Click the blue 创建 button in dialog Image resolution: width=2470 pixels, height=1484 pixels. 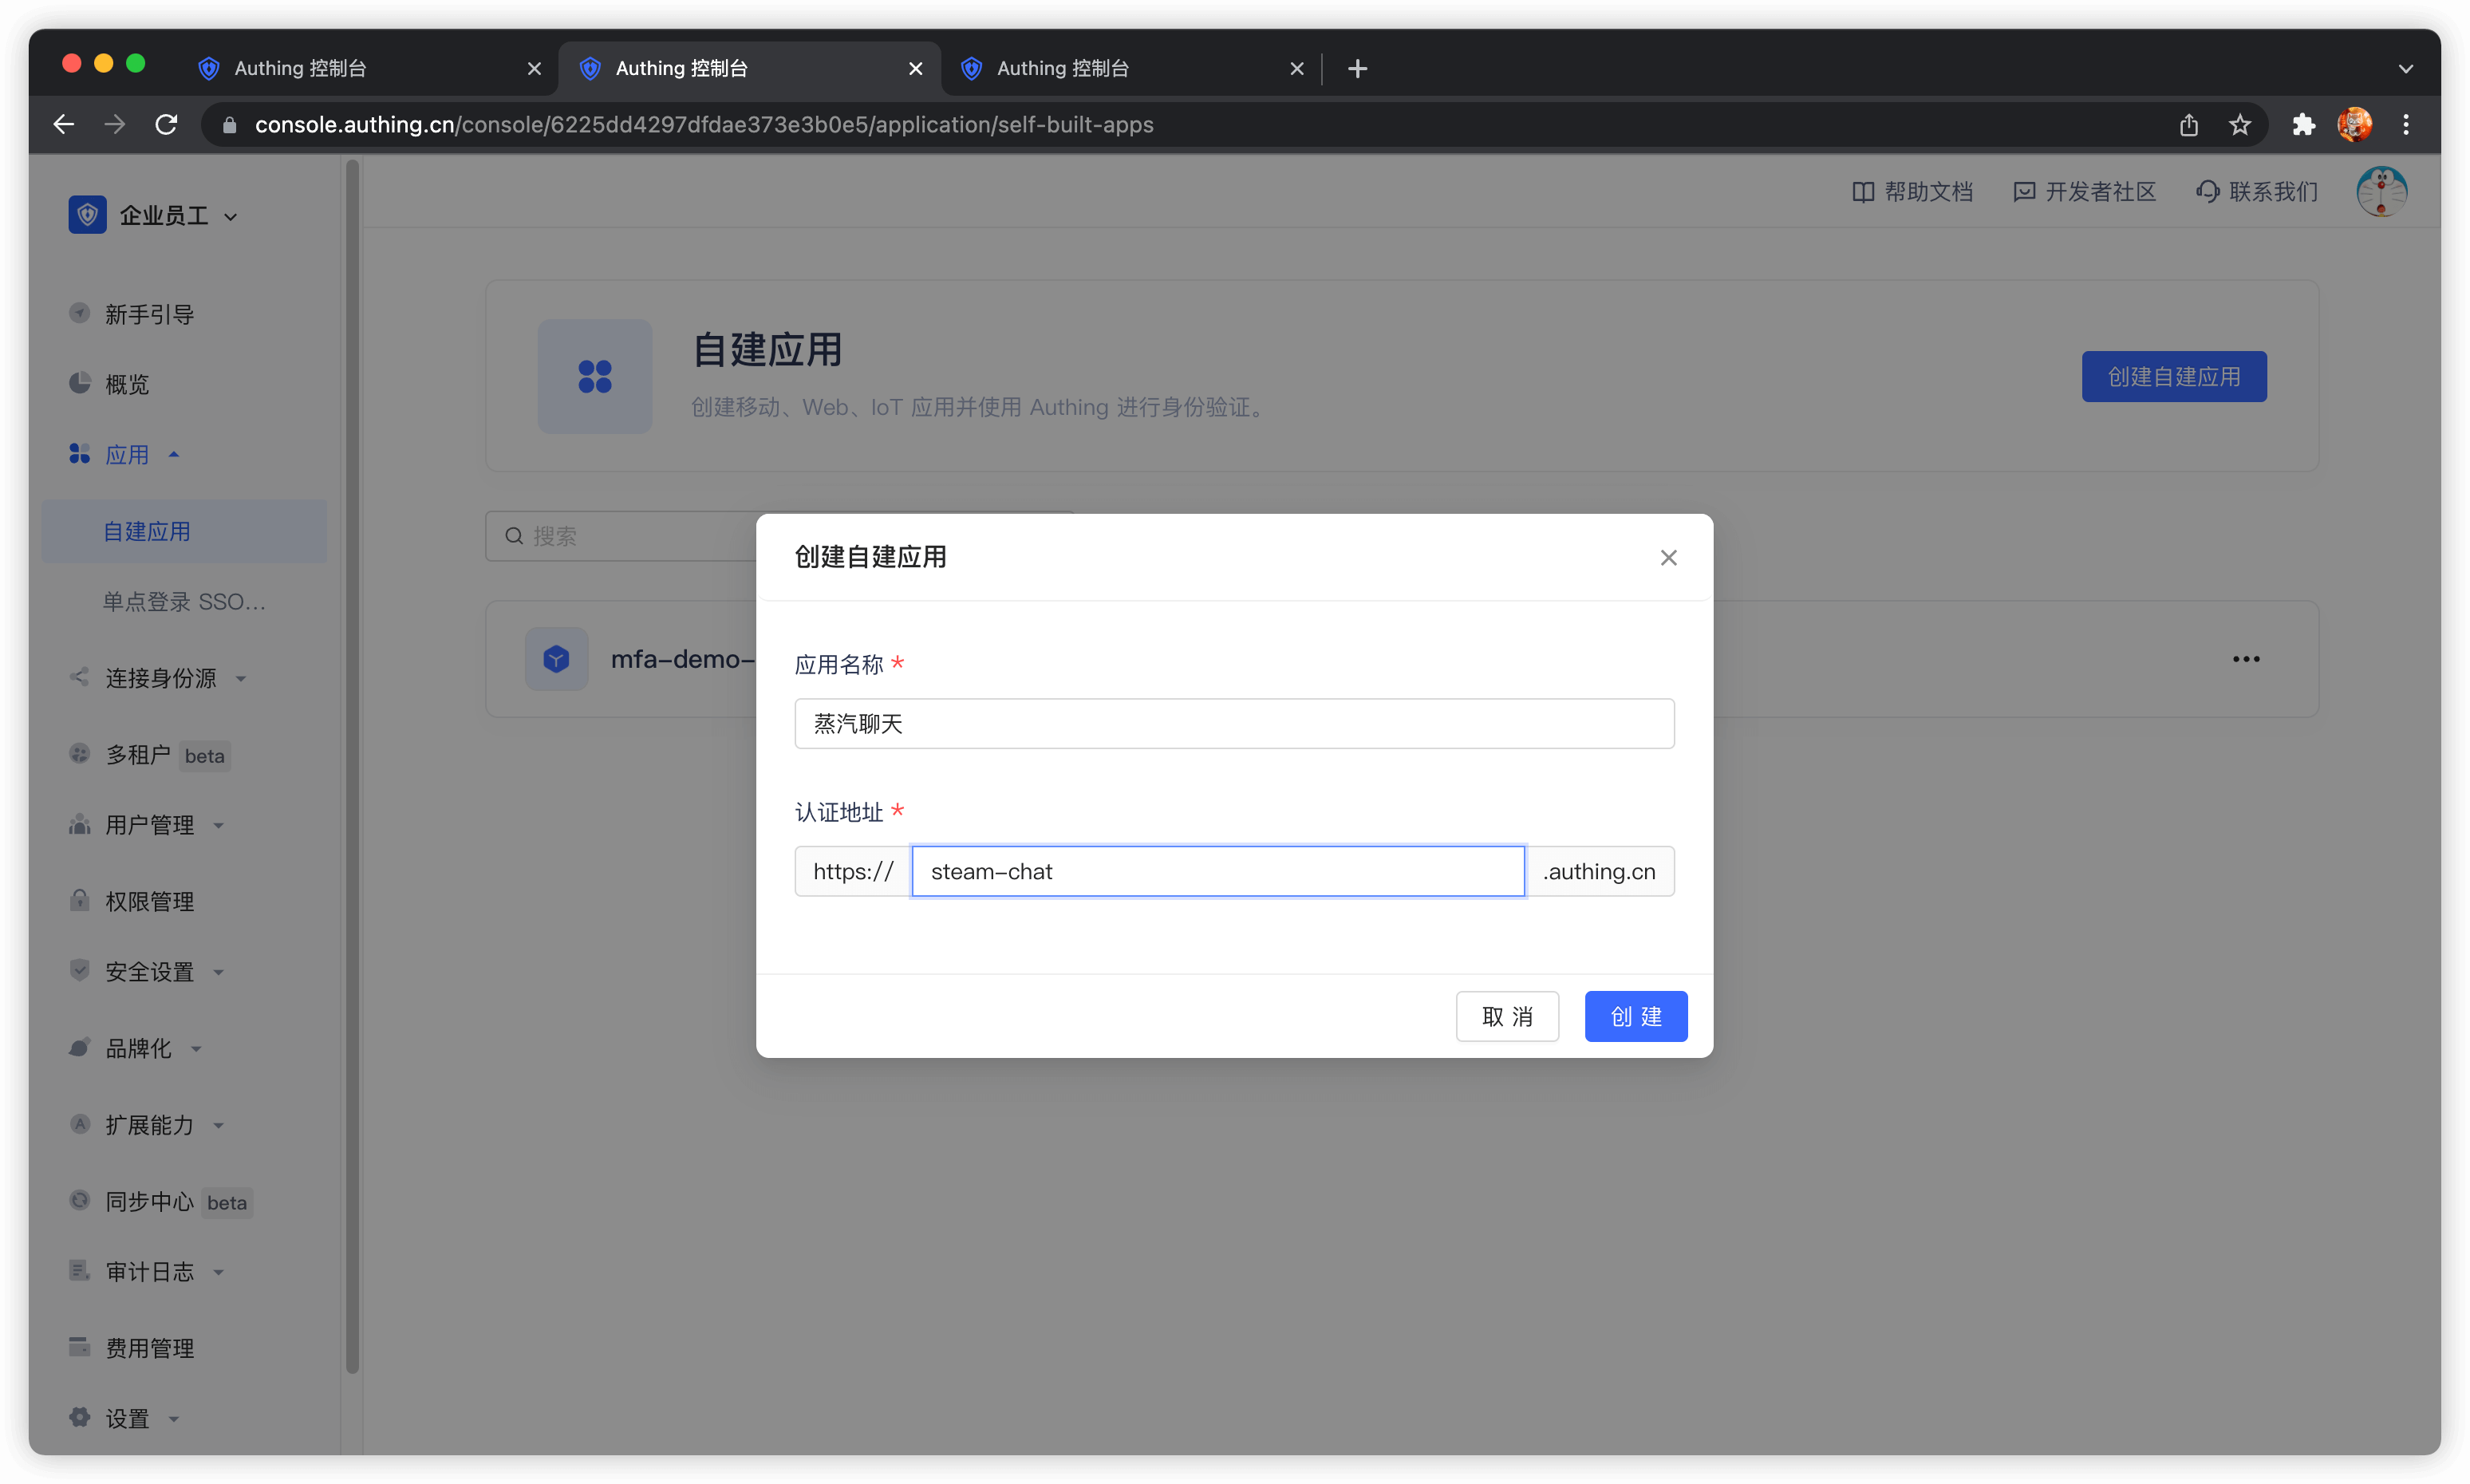click(1635, 1016)
